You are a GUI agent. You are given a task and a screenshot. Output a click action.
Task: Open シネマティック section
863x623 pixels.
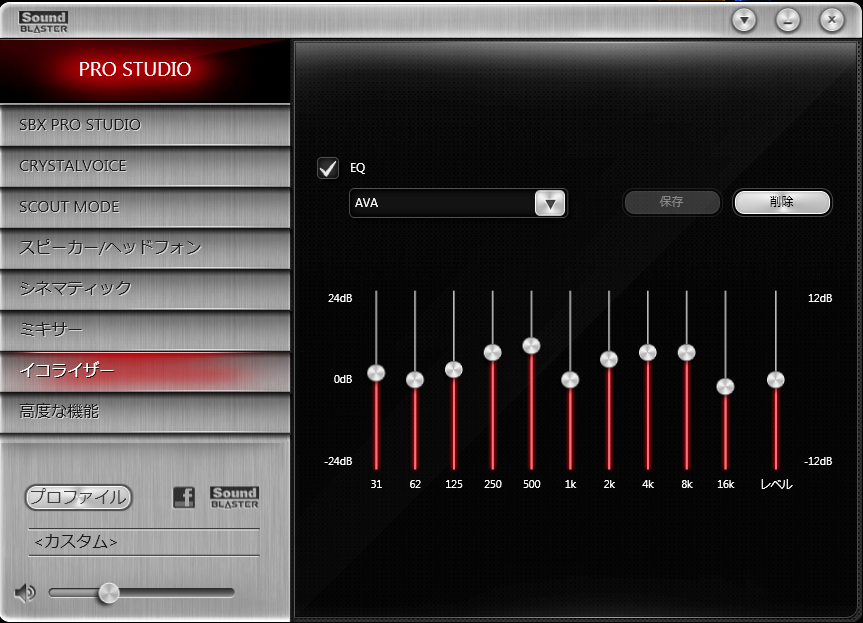(x=145, y=288)
